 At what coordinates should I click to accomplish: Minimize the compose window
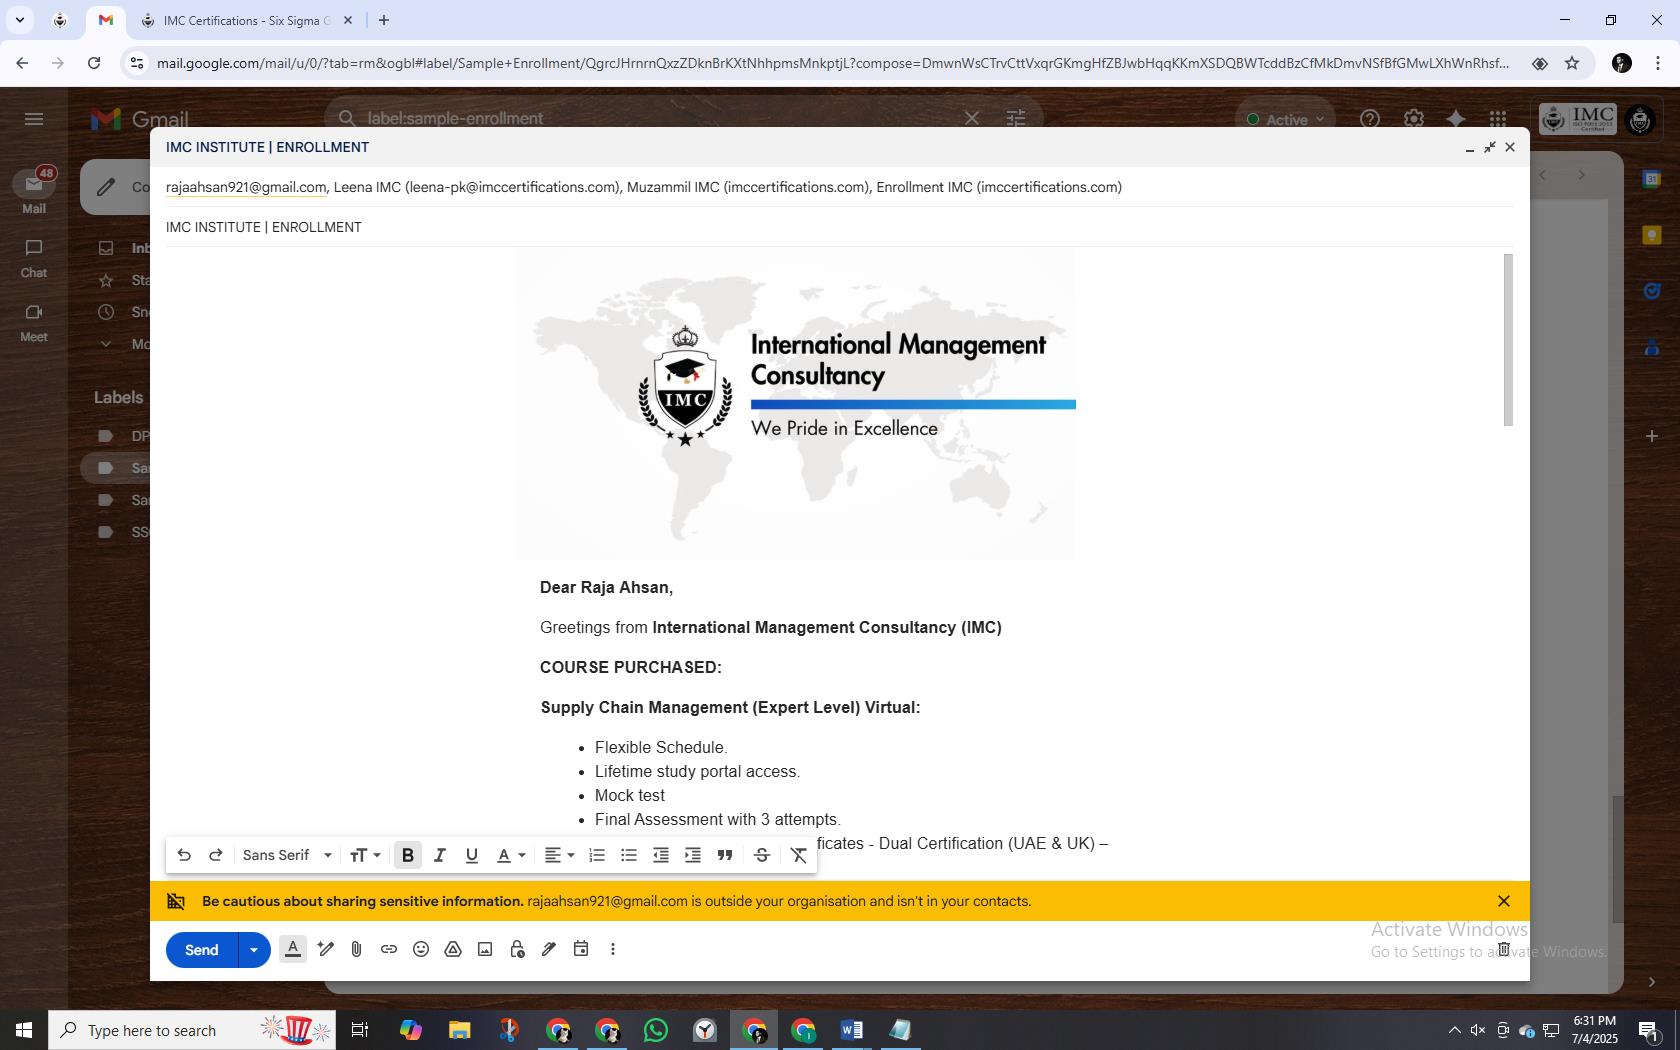(1469, 148)
